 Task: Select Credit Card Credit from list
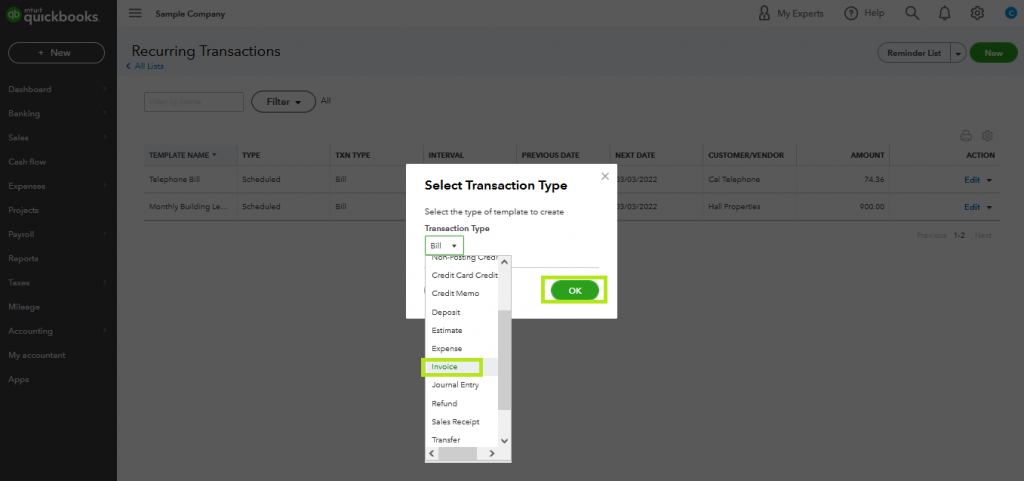462,275
